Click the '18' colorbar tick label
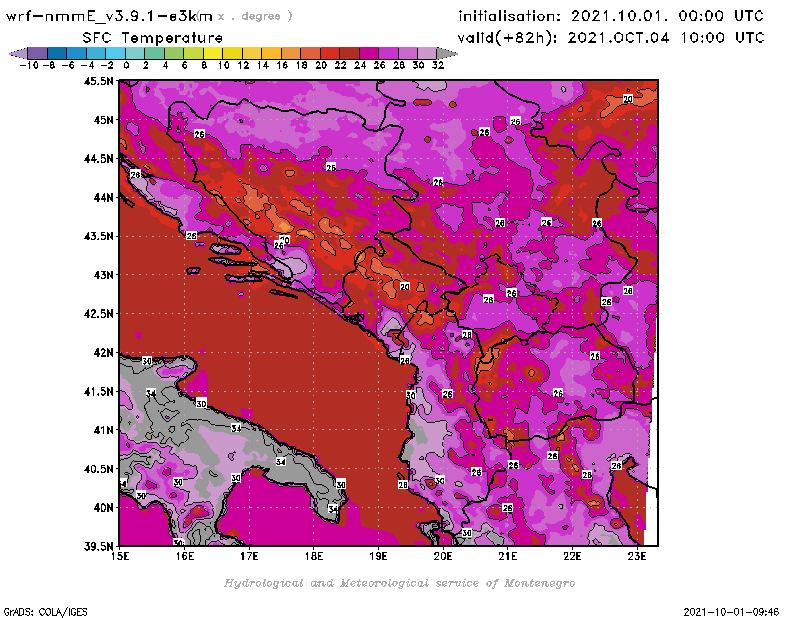800x618 pixels. [x=302, y=65]
